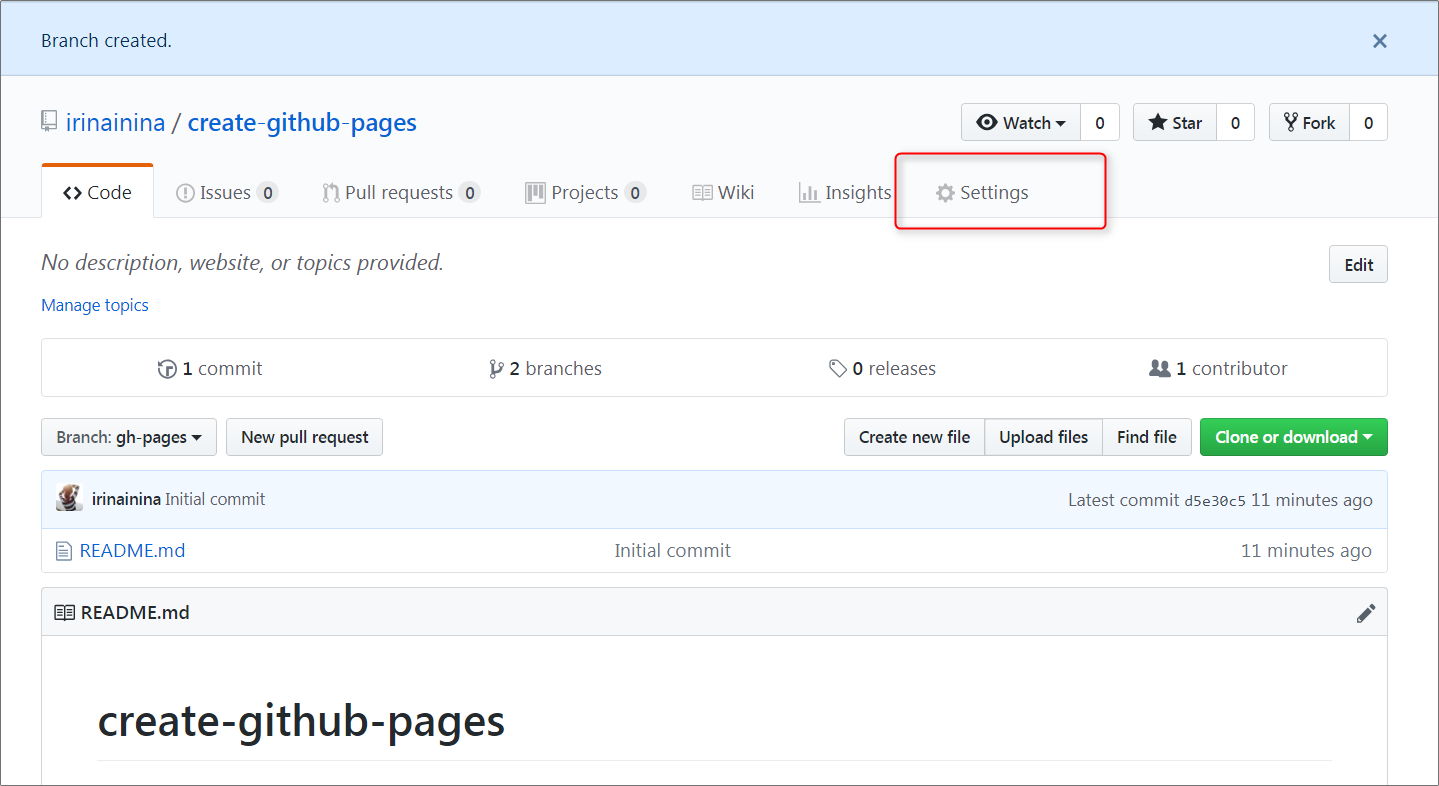Viewport: 1439px width, 786px height.
Task: Open the Wiki tab
Action: click(723, 192)
